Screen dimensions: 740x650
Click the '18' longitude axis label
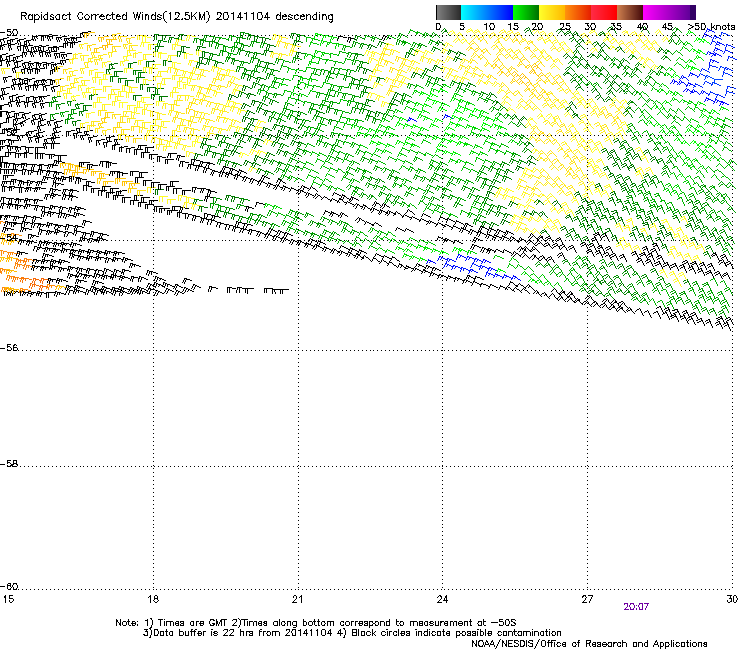click(153, 599)
